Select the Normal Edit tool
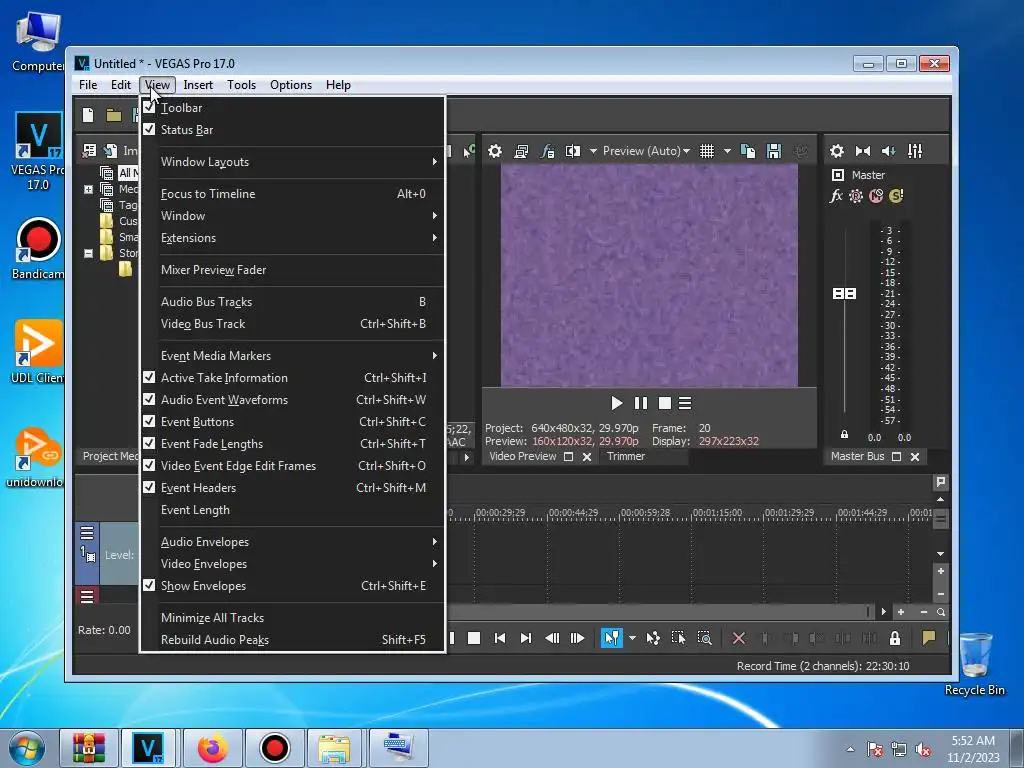The height and width of the screenshot is (768, 1024). [611, 638]
